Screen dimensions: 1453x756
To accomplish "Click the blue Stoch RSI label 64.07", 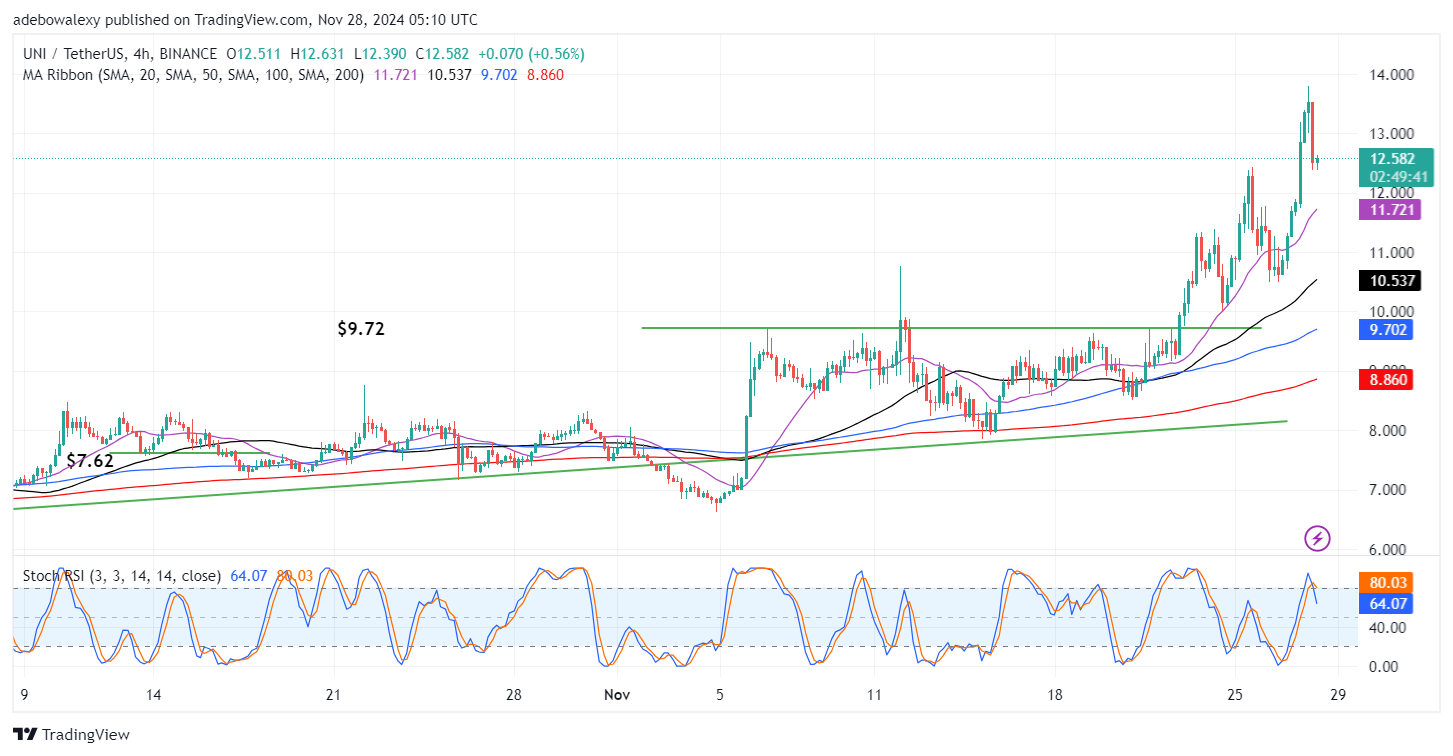I will point(1385,603).
